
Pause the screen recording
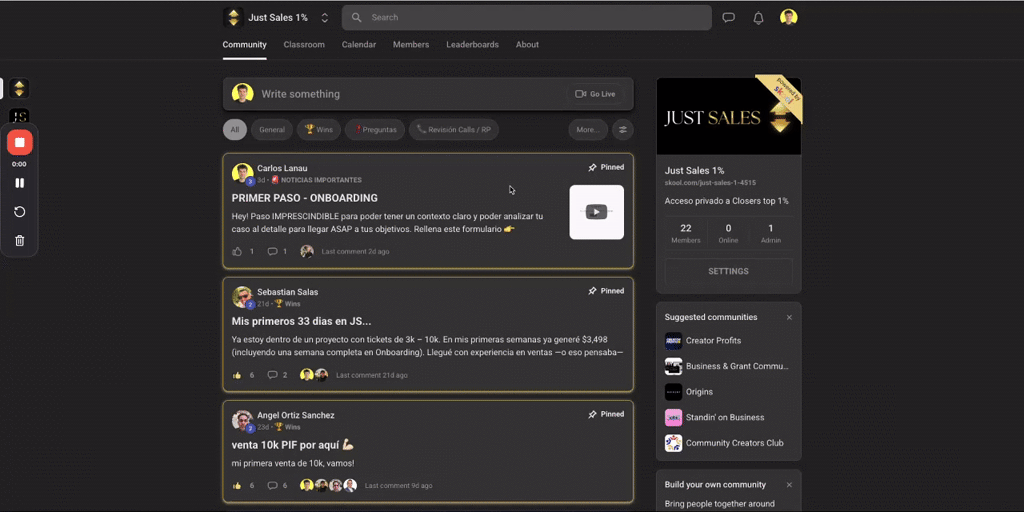coord(20,183)
